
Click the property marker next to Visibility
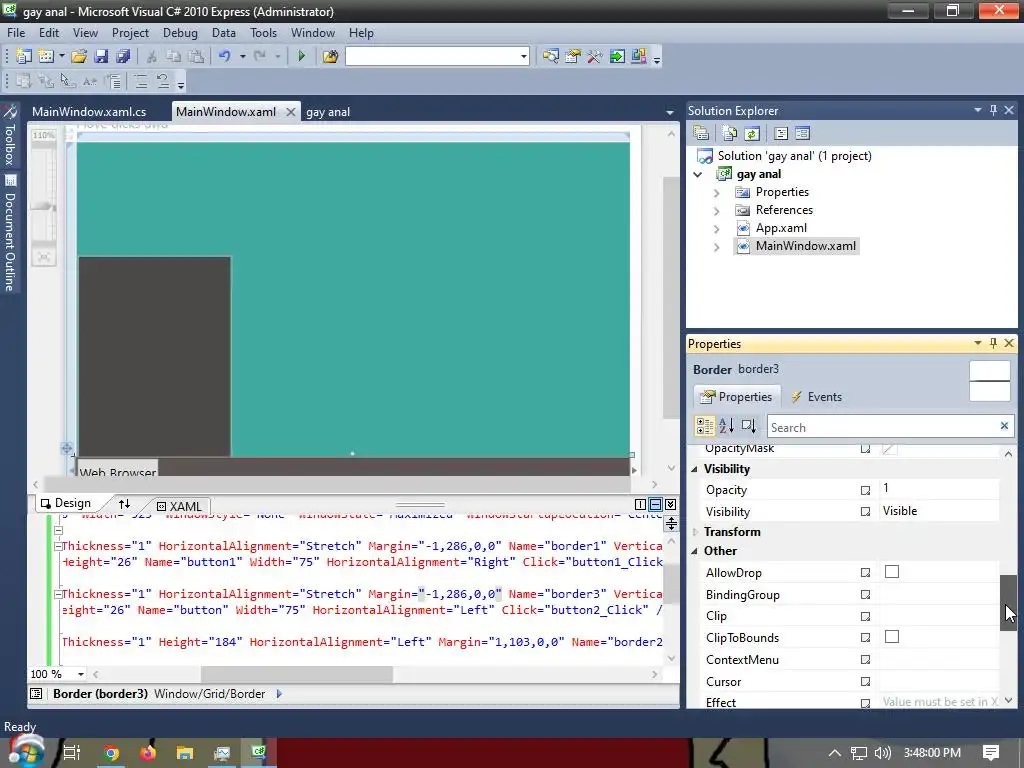click(x=865, y=512)
